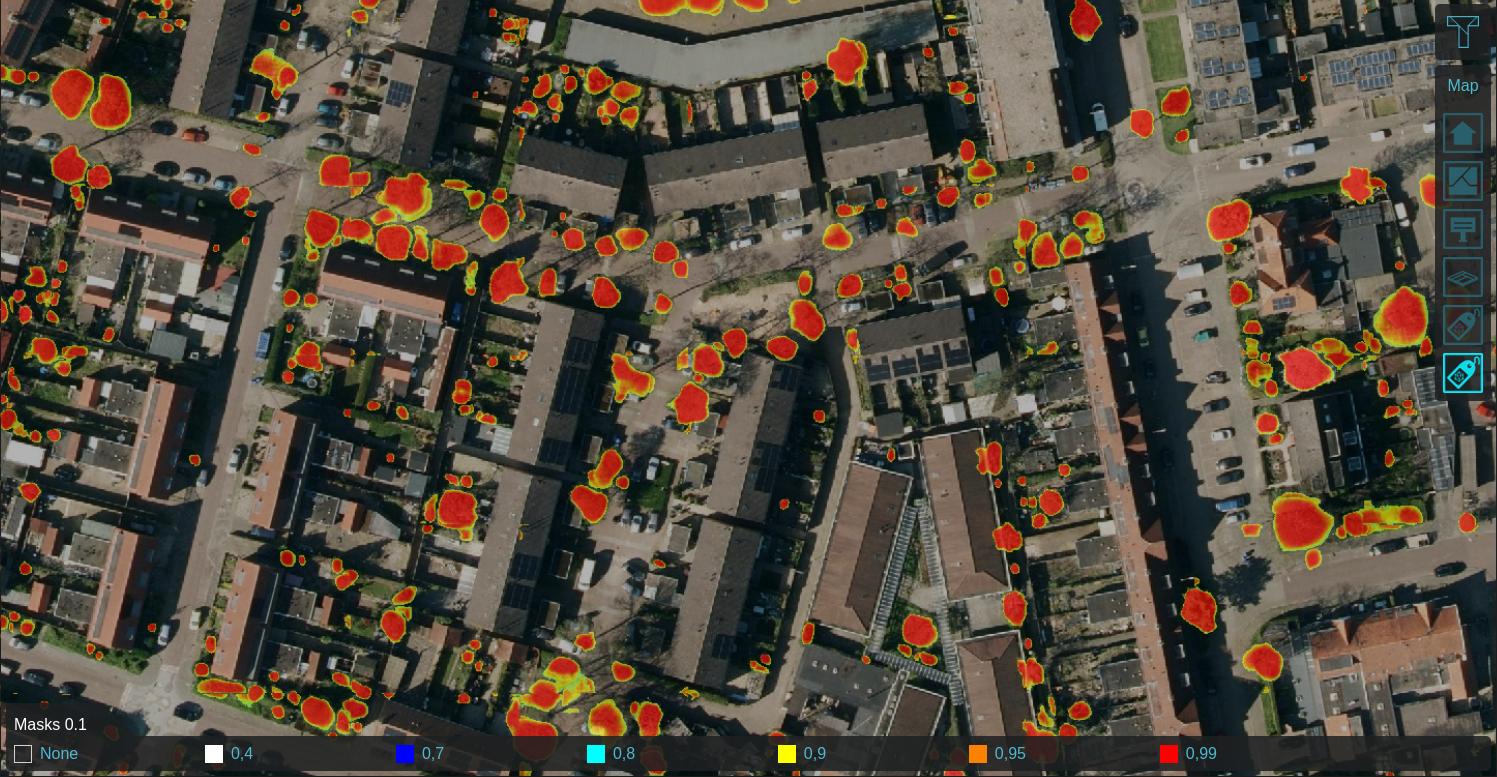Viewport: 1497px width, 777px height.
Task: Click the 0,95 legend label text
Action: coord(1010,754)
